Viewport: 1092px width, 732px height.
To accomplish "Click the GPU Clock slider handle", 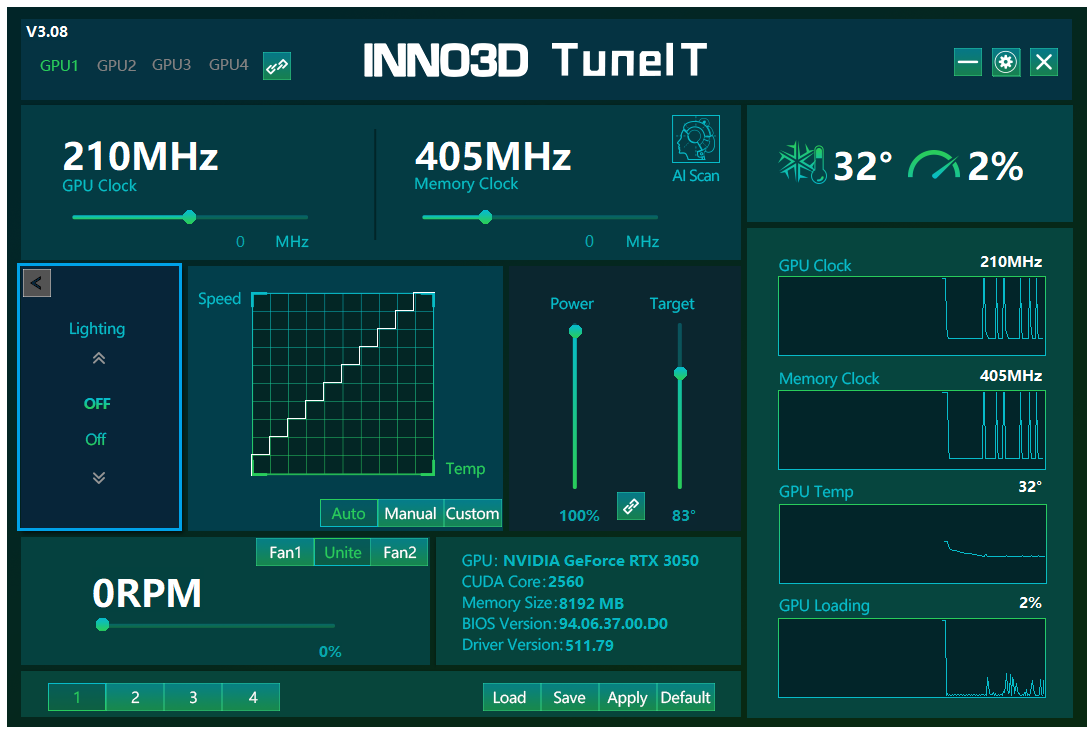I will (189, 217).
